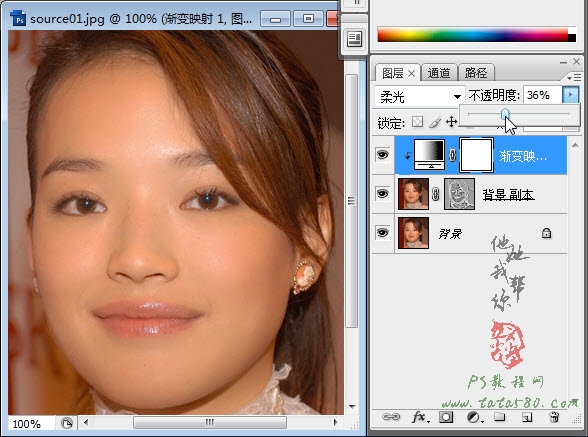The height and width of the screenshot is (437, 588).
Task: Open the blend mode dropdown showing 柔光
Action: click(420, 96)
